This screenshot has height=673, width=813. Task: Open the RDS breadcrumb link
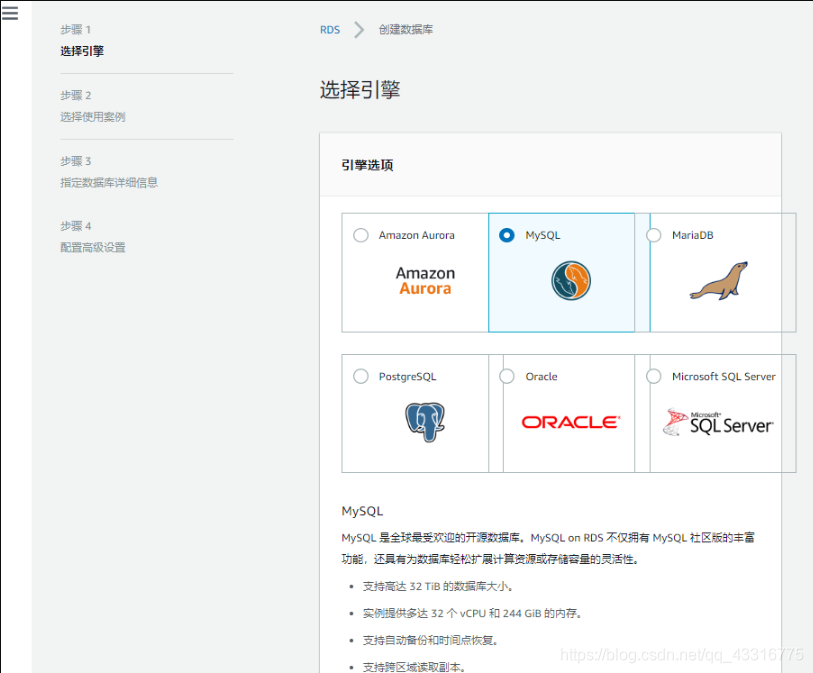[330, 30]
